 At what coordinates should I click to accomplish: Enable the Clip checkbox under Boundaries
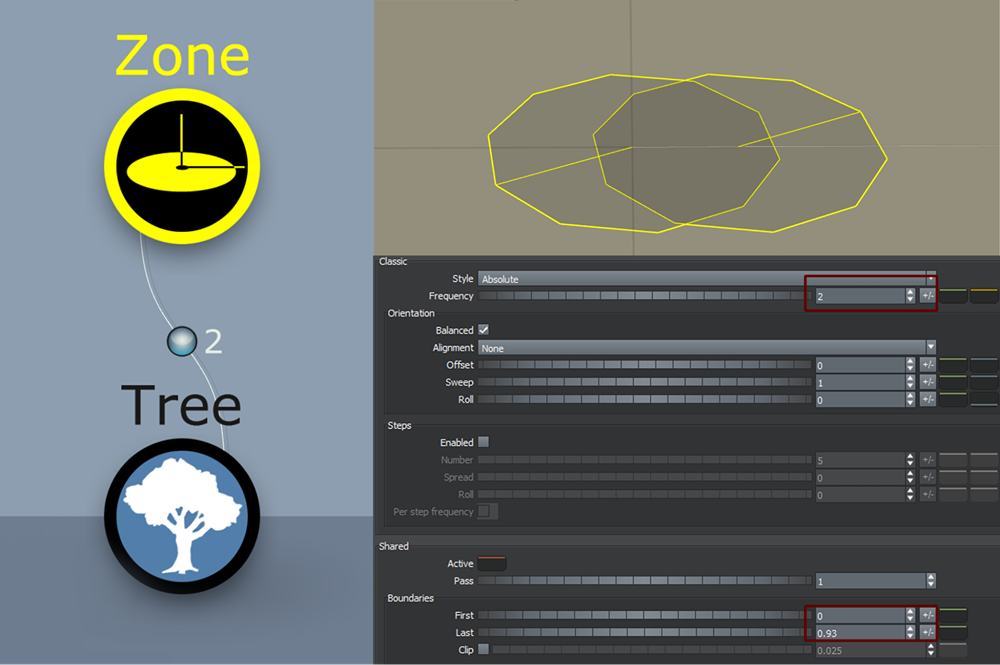point(483,649)
